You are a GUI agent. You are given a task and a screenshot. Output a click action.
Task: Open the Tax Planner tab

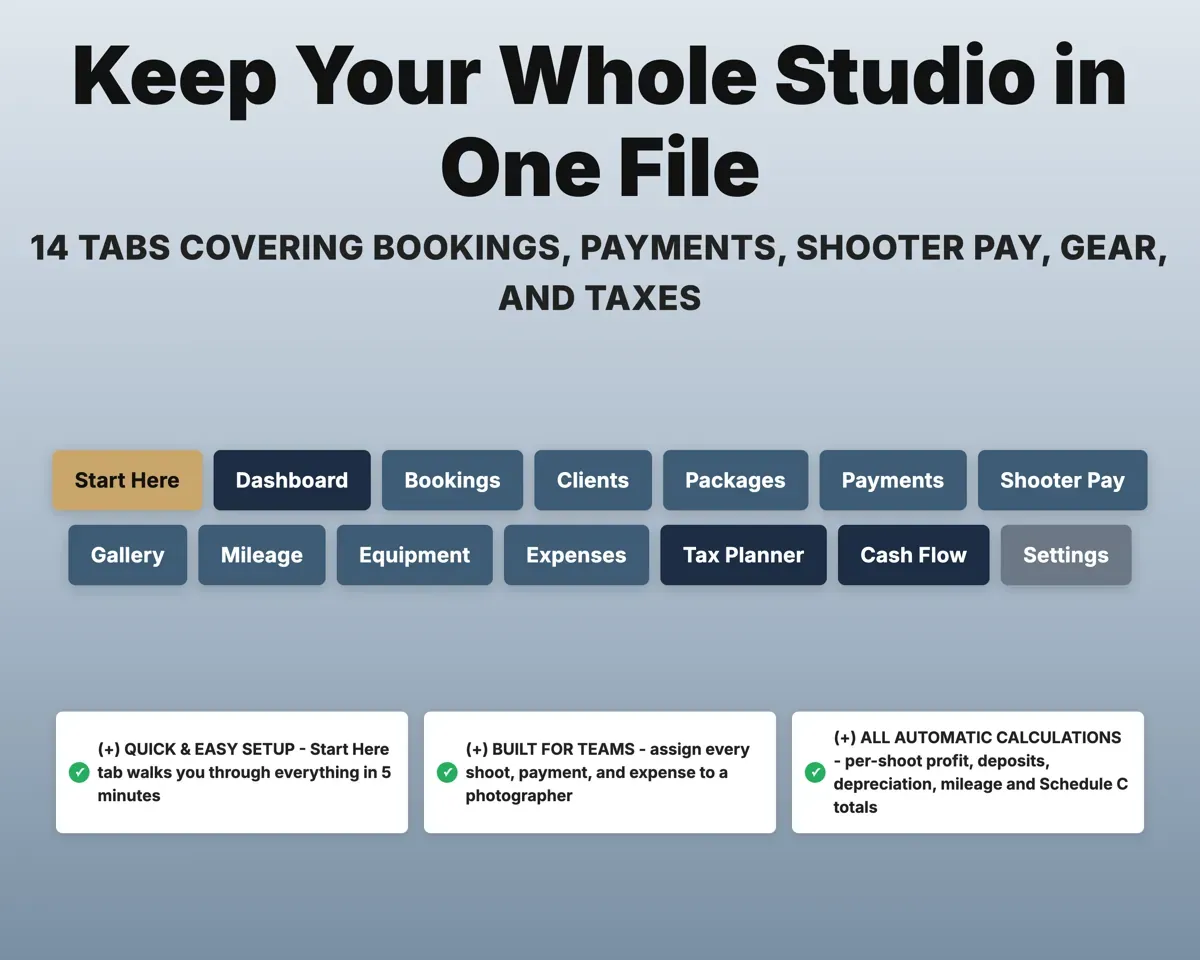743,555
